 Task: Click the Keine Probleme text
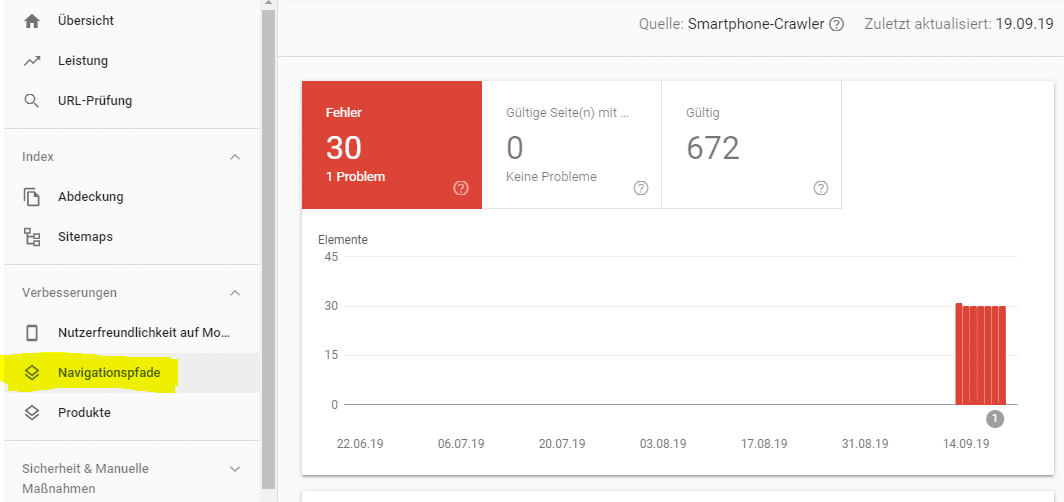(x=552, y=177)
